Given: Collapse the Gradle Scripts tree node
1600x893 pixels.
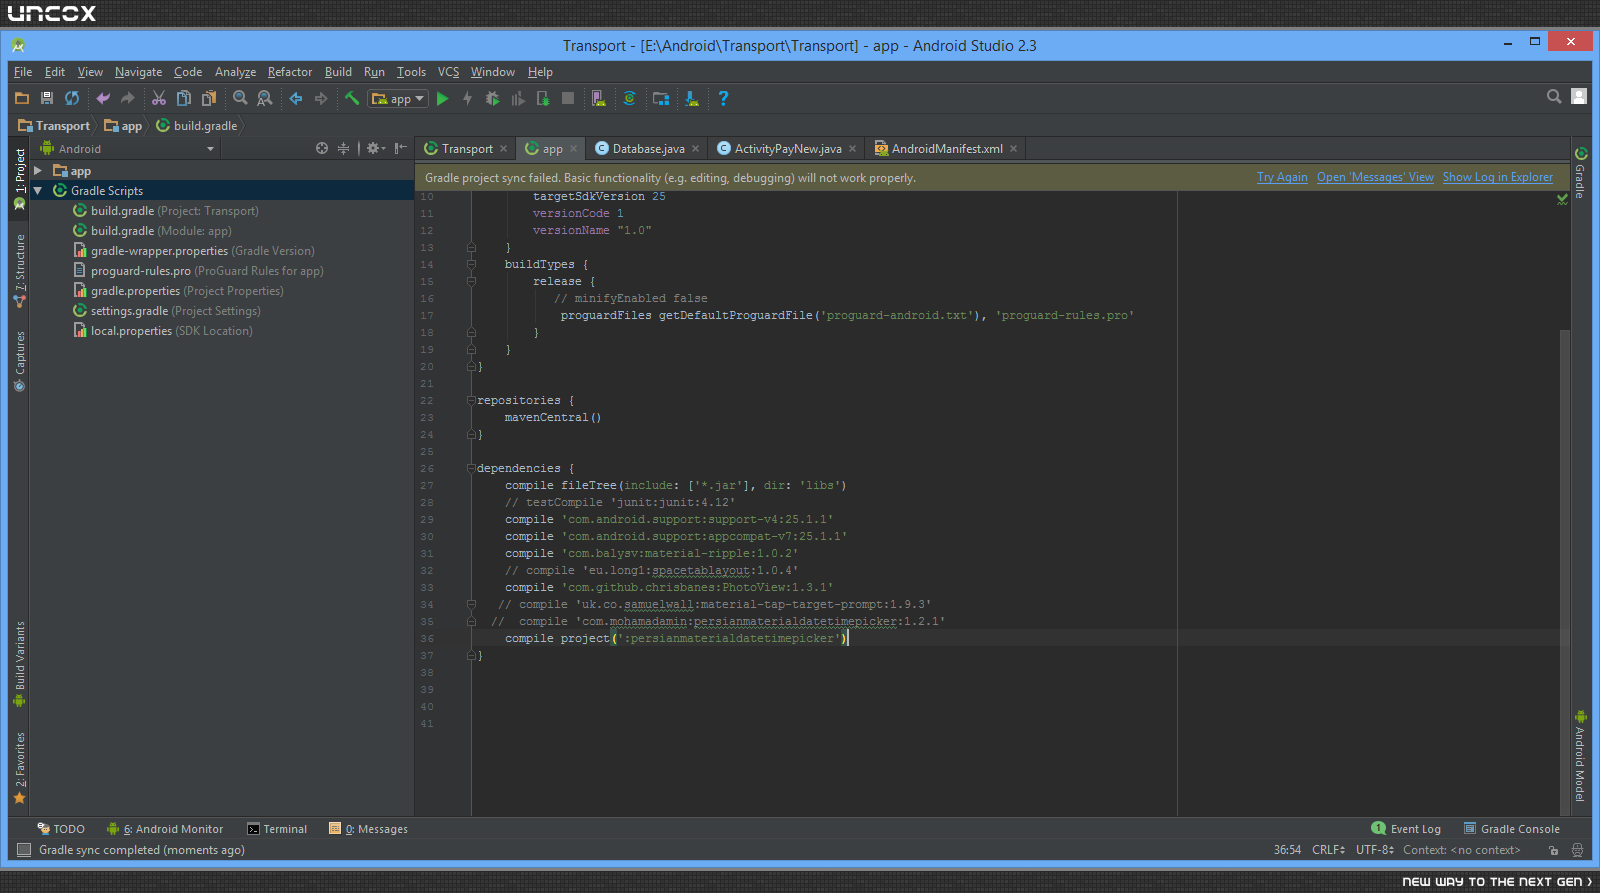Looking at the screenshot, I should tap(38, 190).
